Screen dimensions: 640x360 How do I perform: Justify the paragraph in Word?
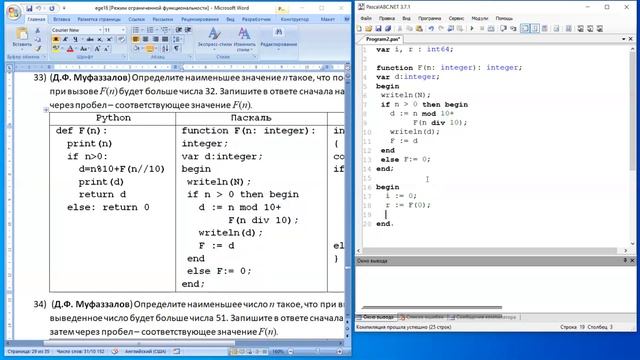coord(165,39)
